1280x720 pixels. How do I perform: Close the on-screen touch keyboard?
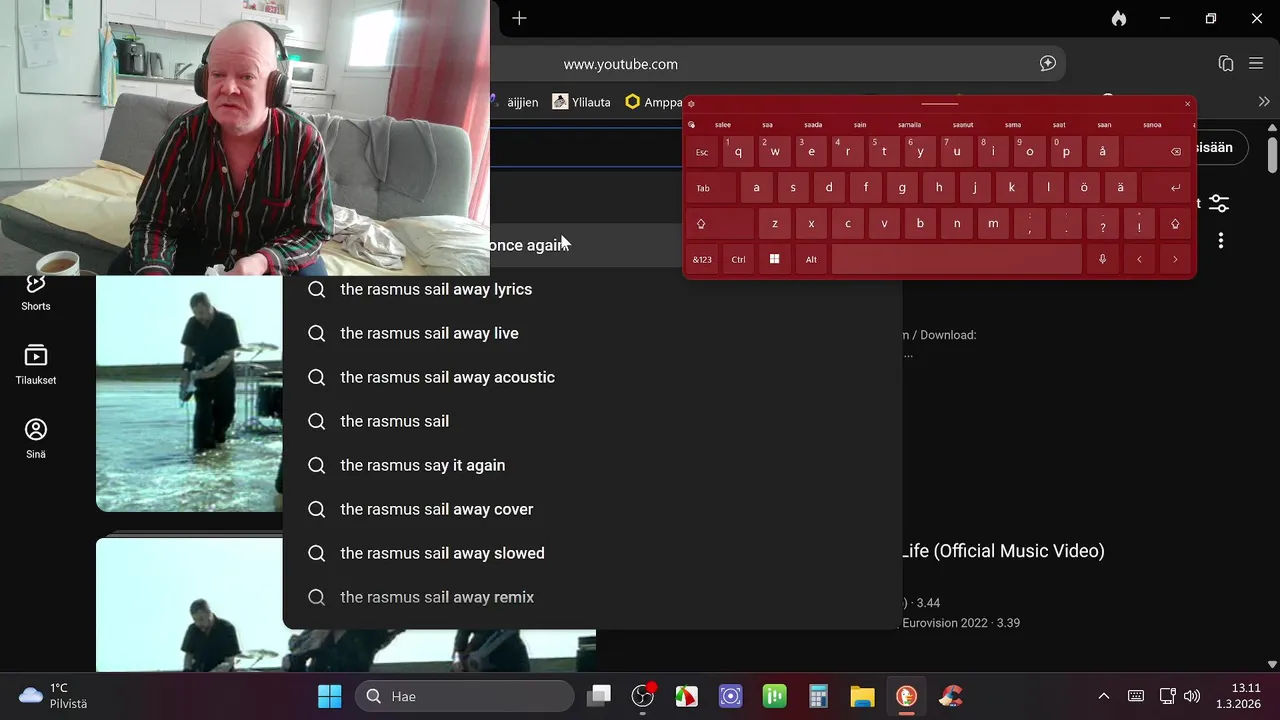[1188, 104]
